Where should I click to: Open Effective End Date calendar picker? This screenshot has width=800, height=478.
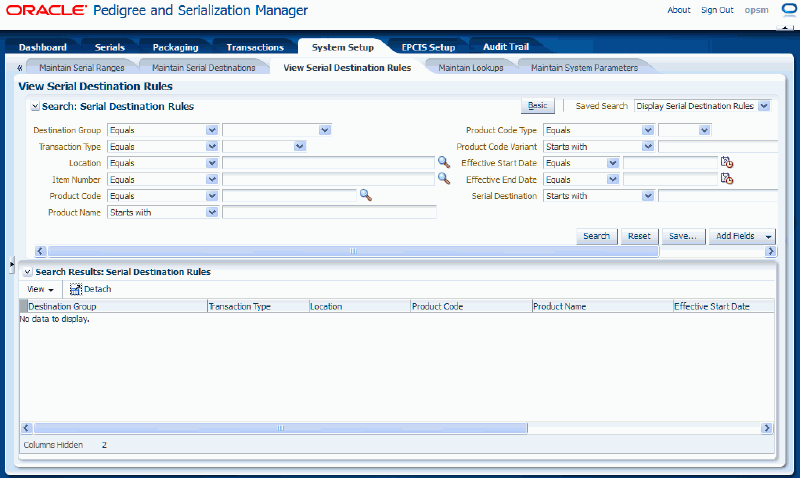727,179
